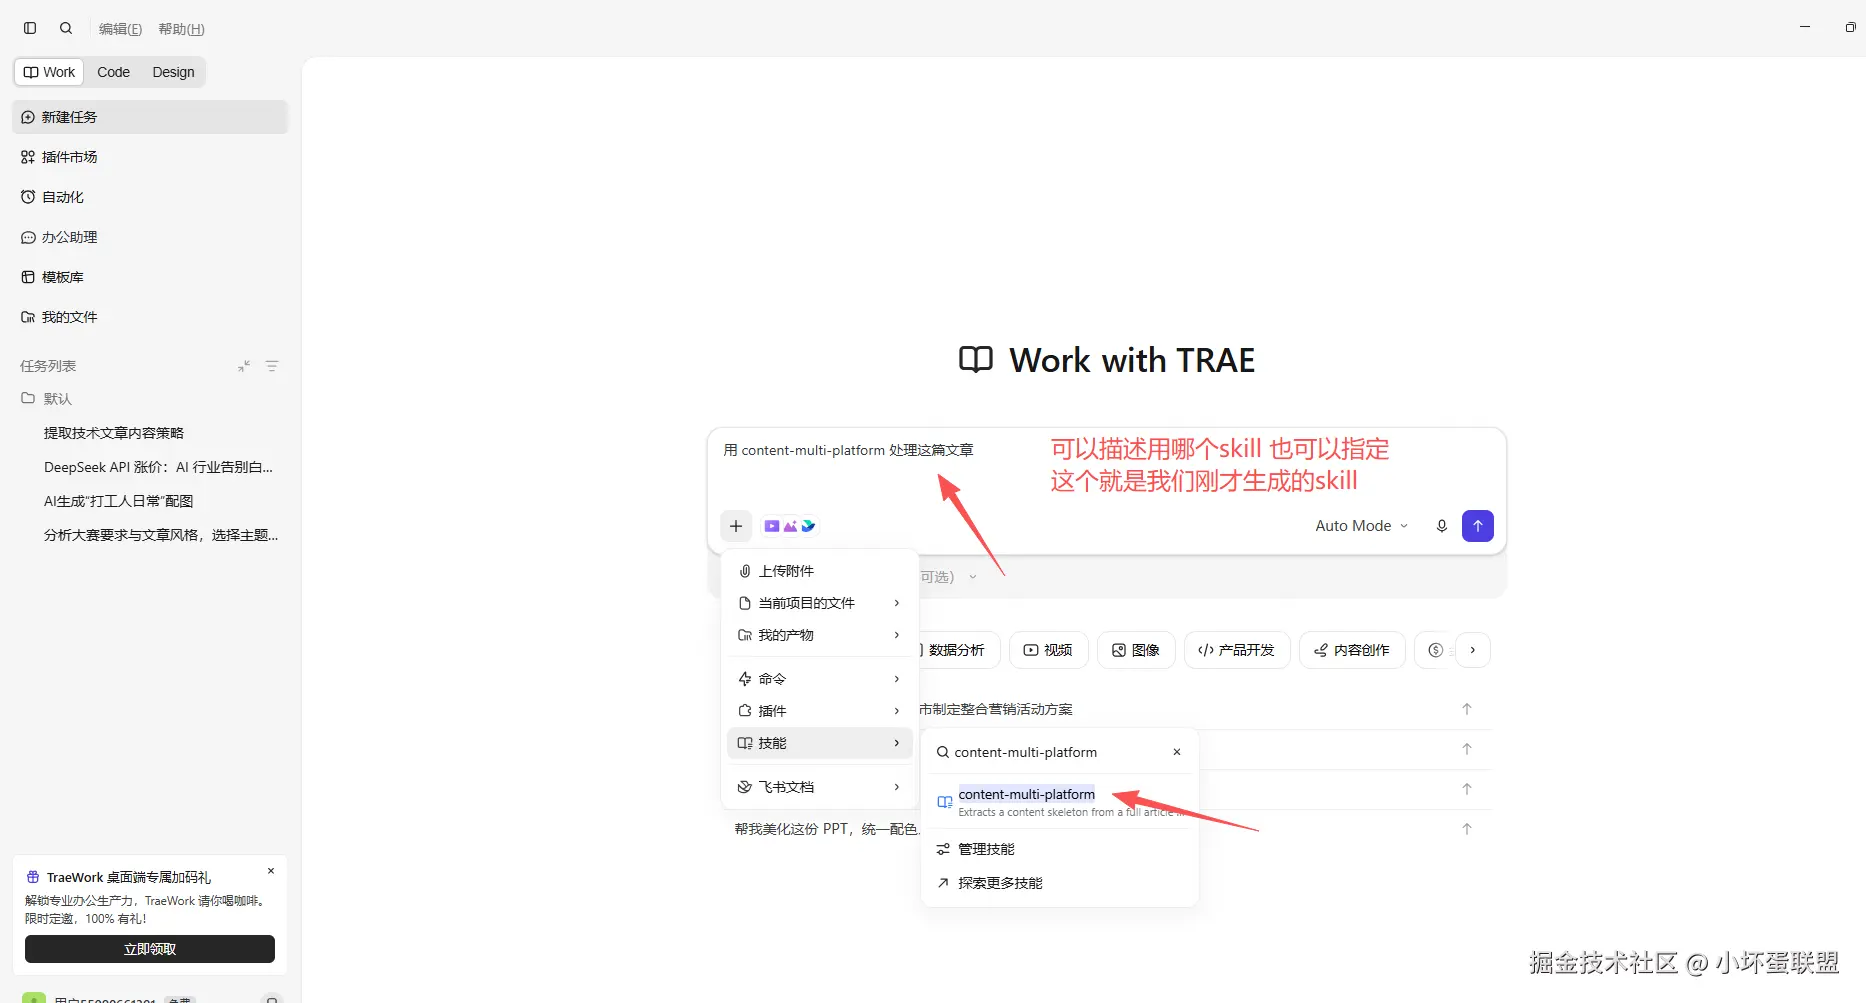The height and width of the screenshot is (1003, 1866).
Task: Use arrow on 帮我美化这份 PPT suggestion
Action: coord(1467,829)
